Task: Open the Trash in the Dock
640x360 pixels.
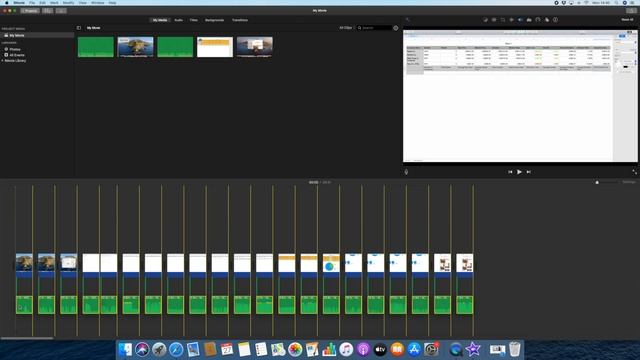Action: click(515, 349)
